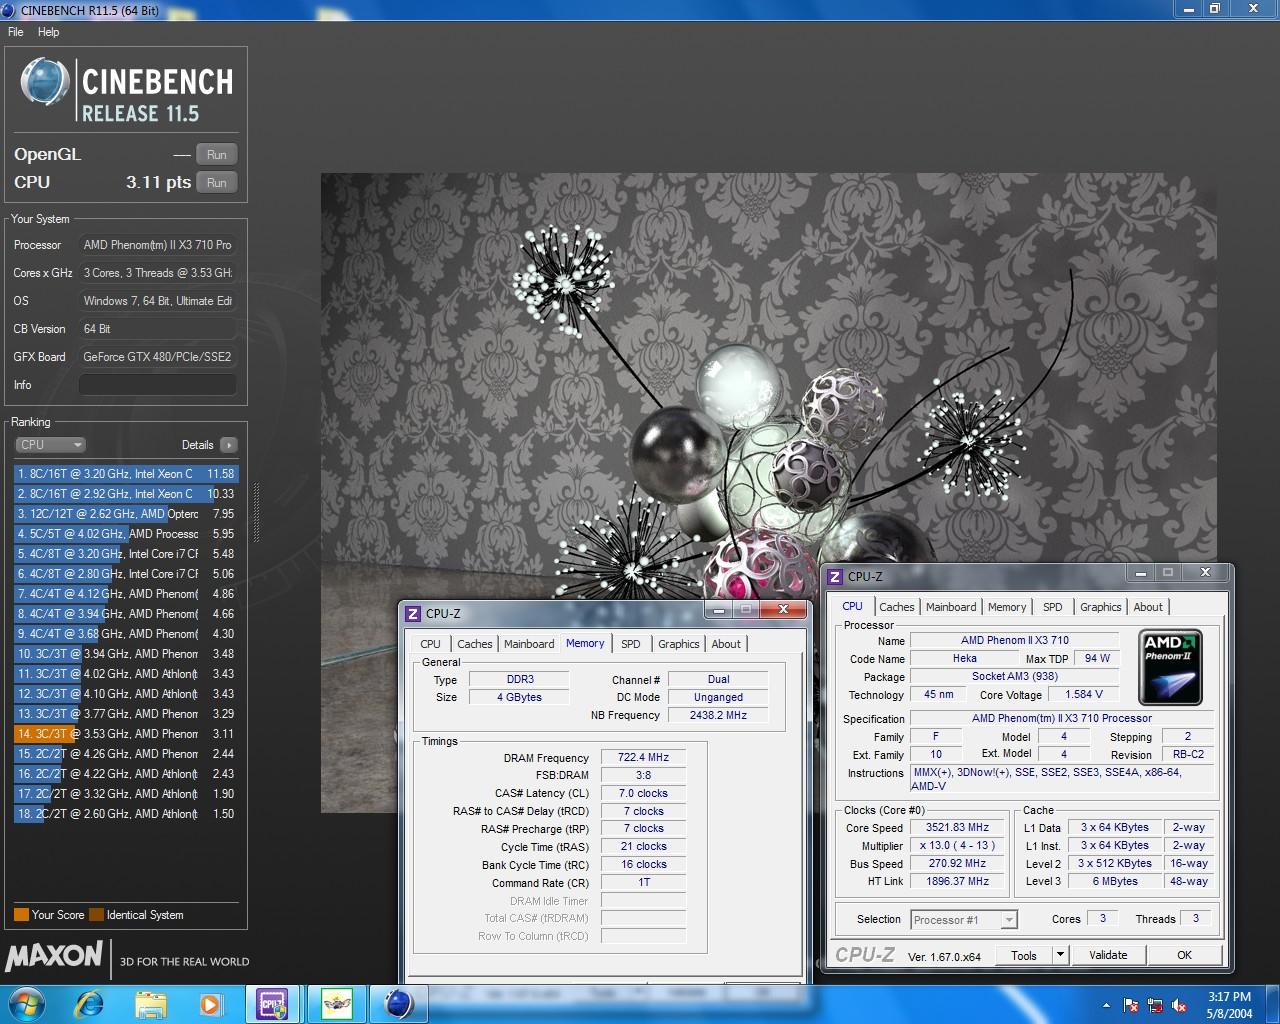Image resolution: width=1280 pixels, height=1024 pixels.
Task: Switch to Graphics tab in Memory CPU-Z window
Action: (x=679, y=644)
